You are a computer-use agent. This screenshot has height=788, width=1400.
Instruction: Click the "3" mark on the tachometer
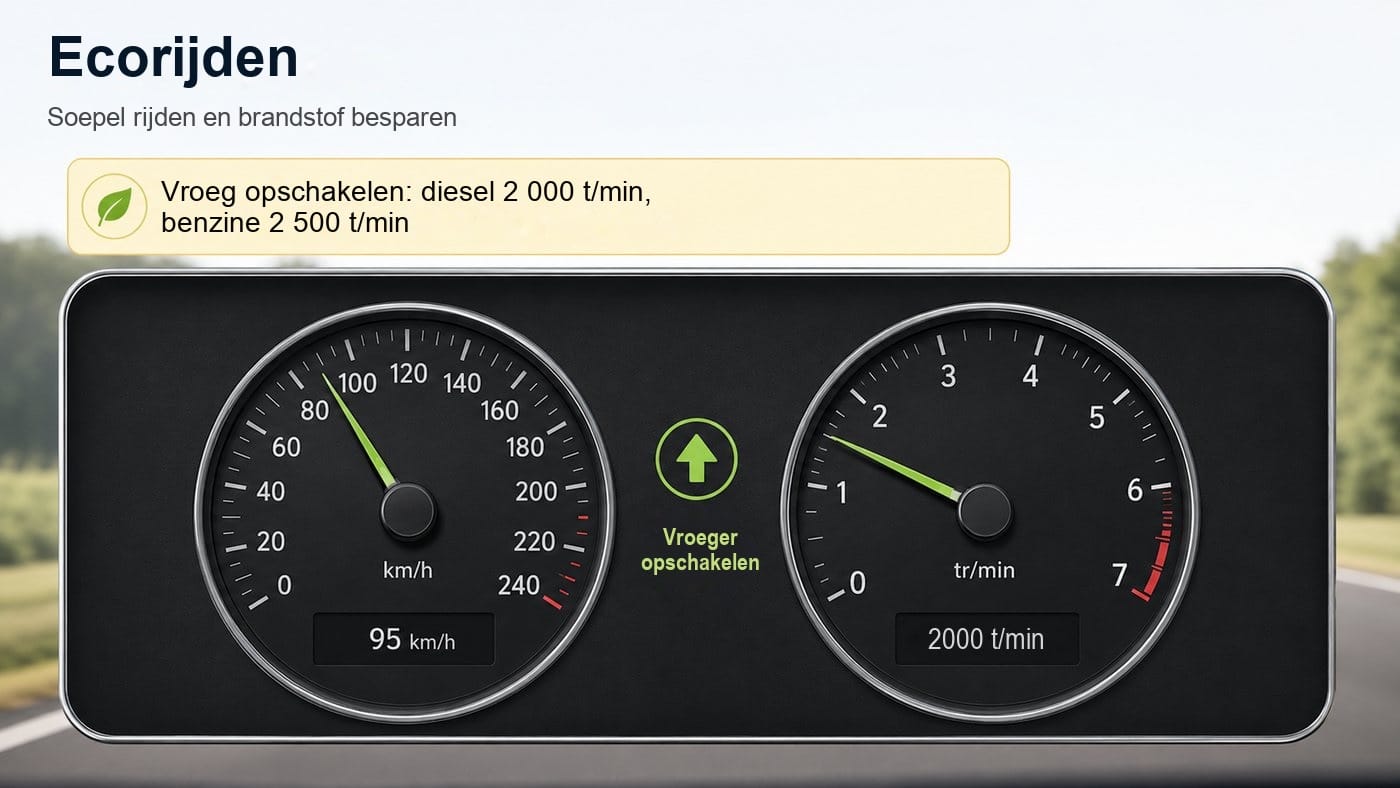(x=949, y=376)
